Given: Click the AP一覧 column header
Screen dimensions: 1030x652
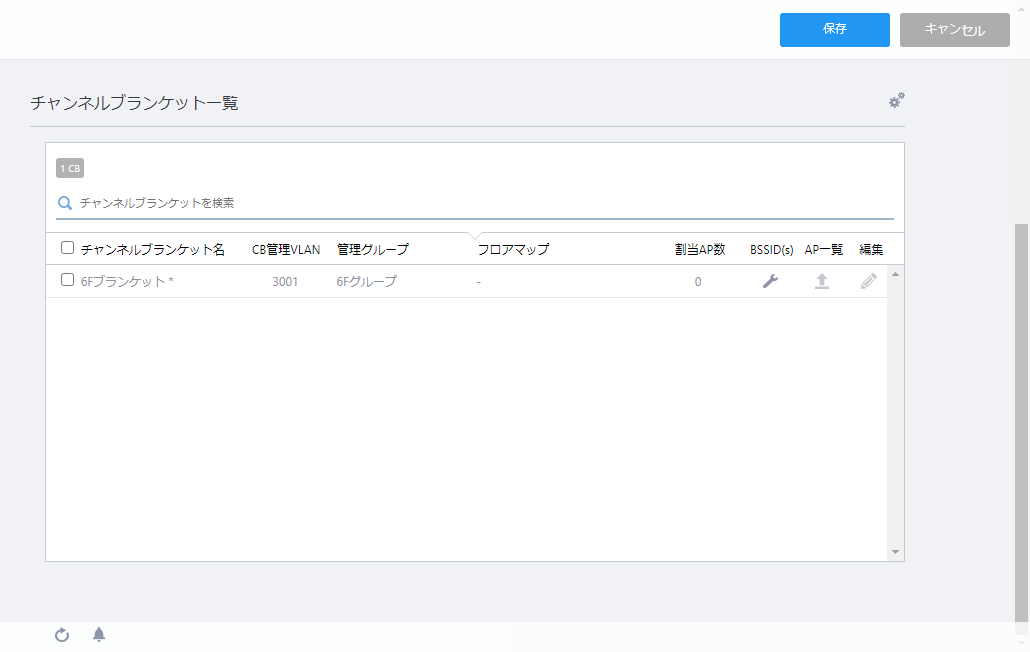Looking at the screenshot, I should pos(824,250).
